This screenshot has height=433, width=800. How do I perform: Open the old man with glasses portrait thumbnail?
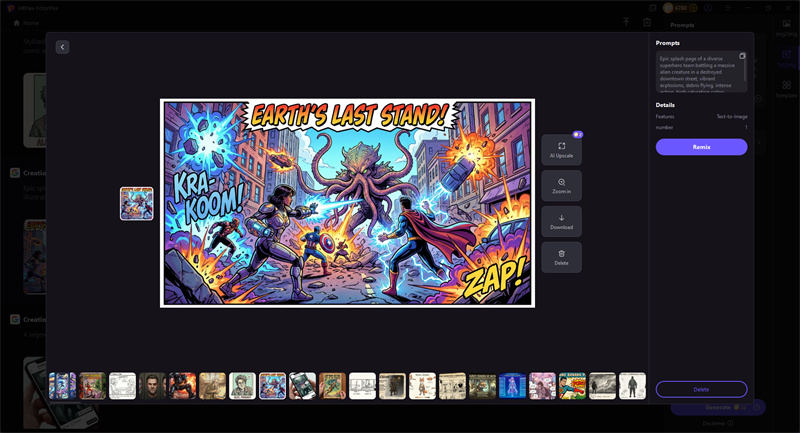(x=242, y=386)
